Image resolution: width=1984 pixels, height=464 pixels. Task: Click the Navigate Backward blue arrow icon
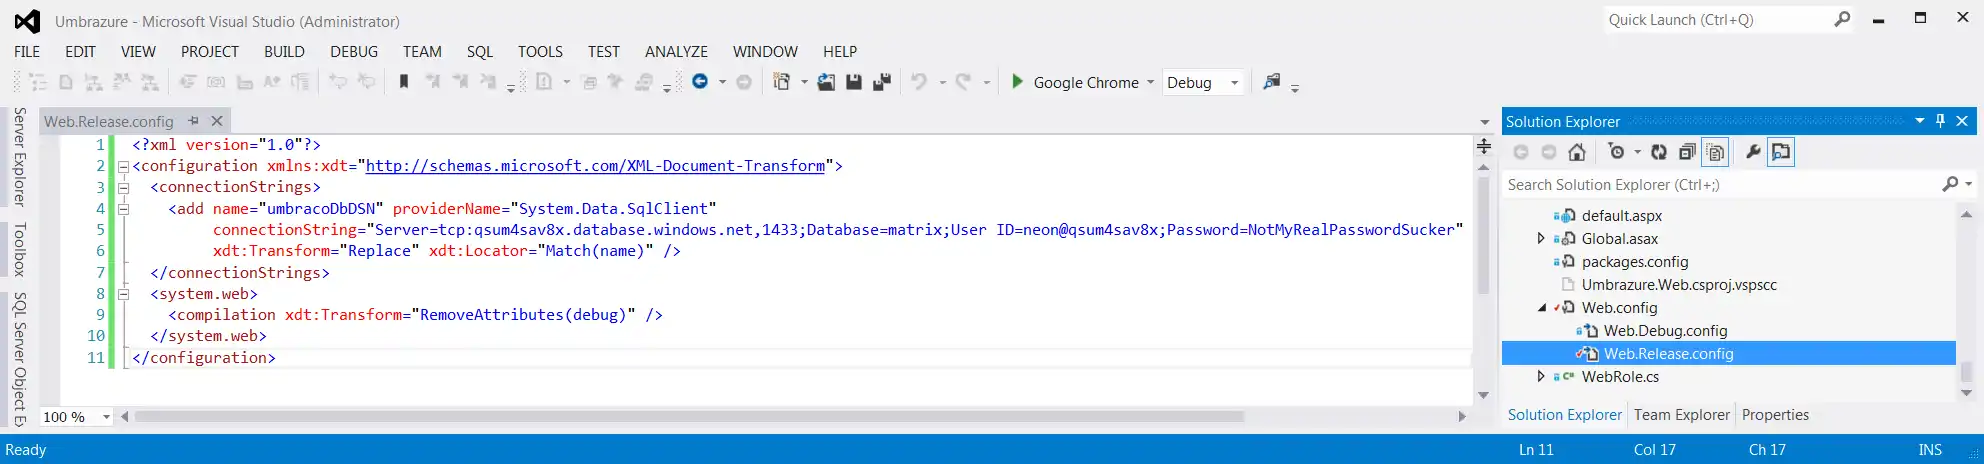pos(700,82)
